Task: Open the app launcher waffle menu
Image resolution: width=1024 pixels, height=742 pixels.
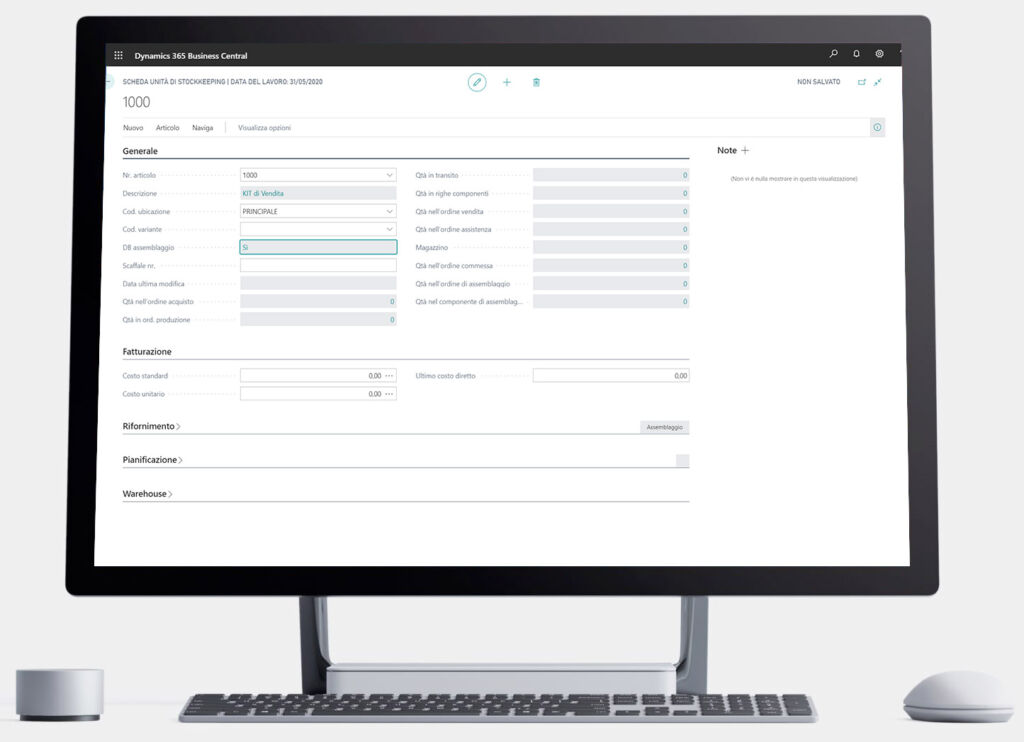Action: tap(119, 55)
